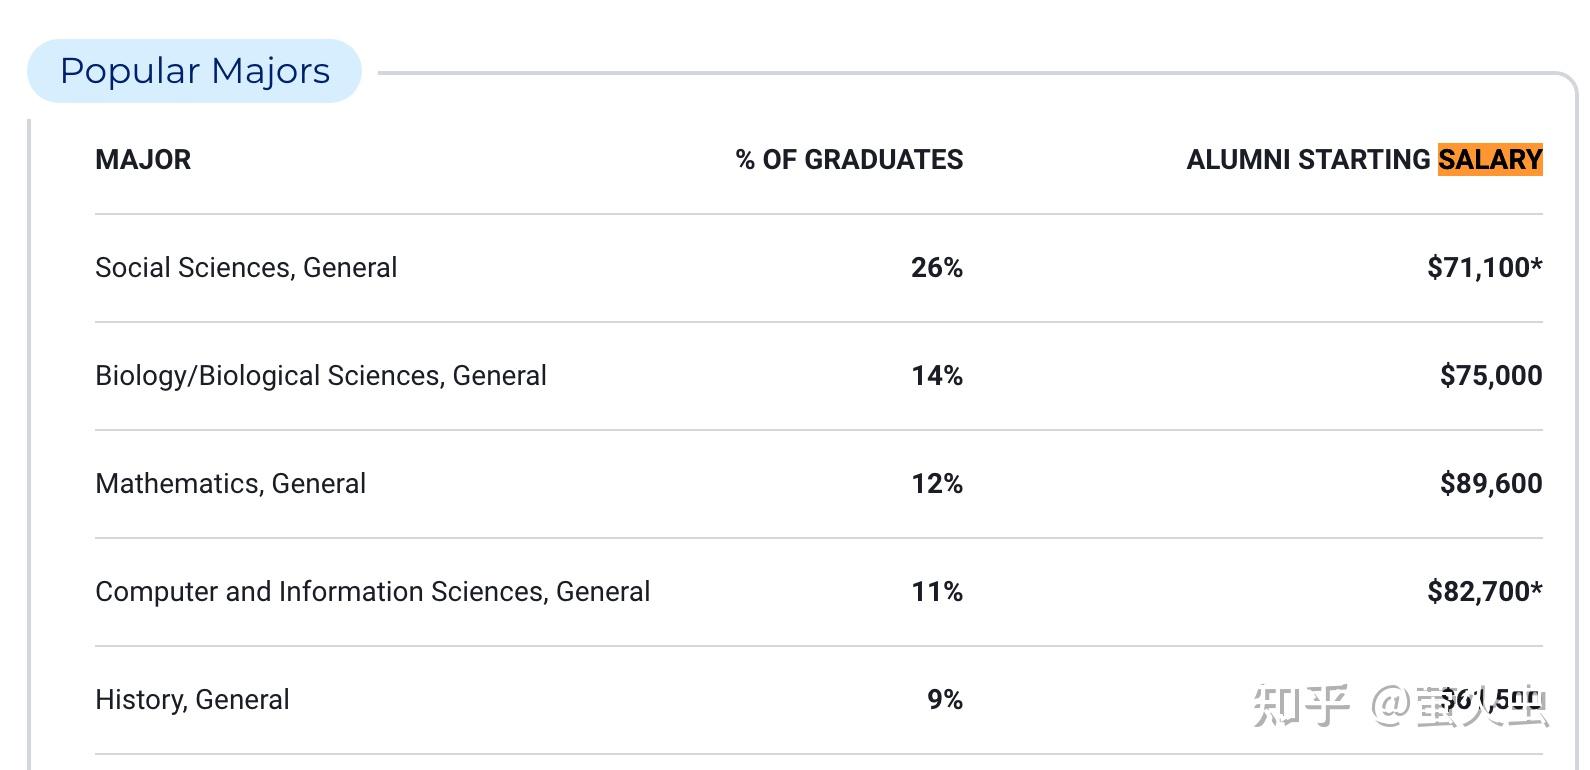
Task: Select Biology/Biological Sciences, General major
Action: point(320,376)
